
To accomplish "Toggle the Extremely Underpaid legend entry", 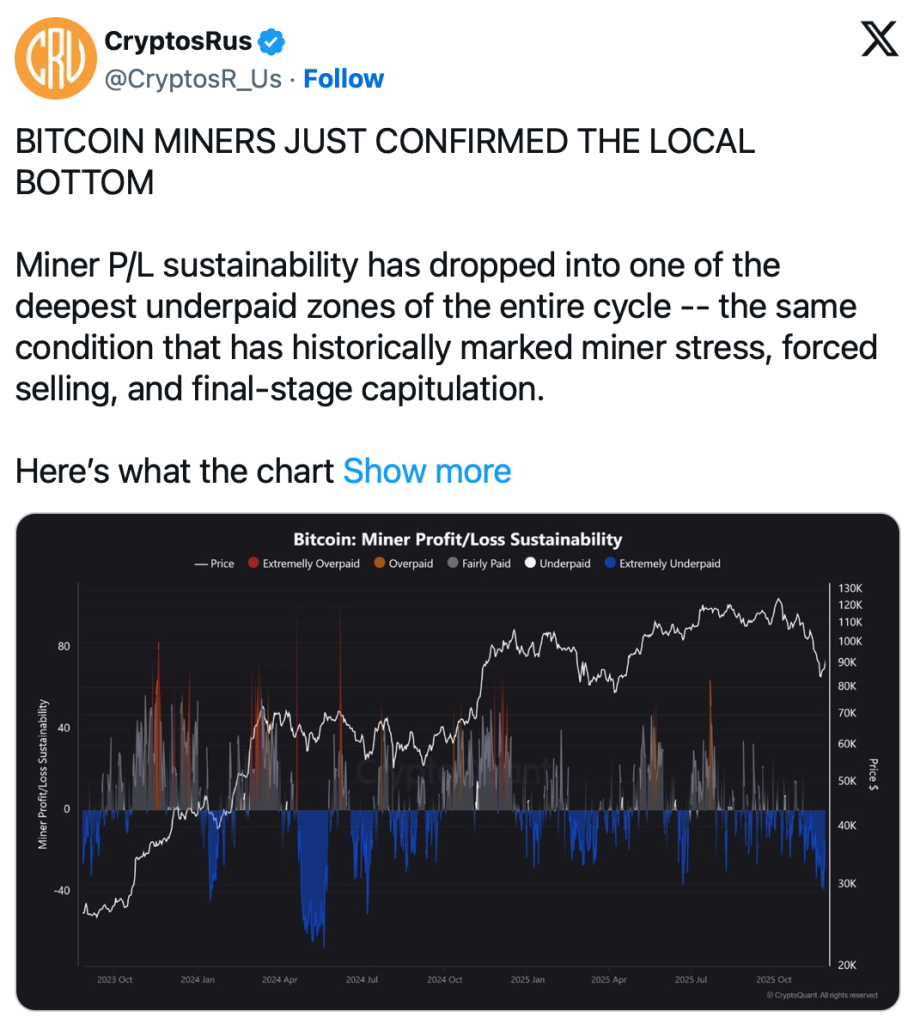I will click(663, 564).
